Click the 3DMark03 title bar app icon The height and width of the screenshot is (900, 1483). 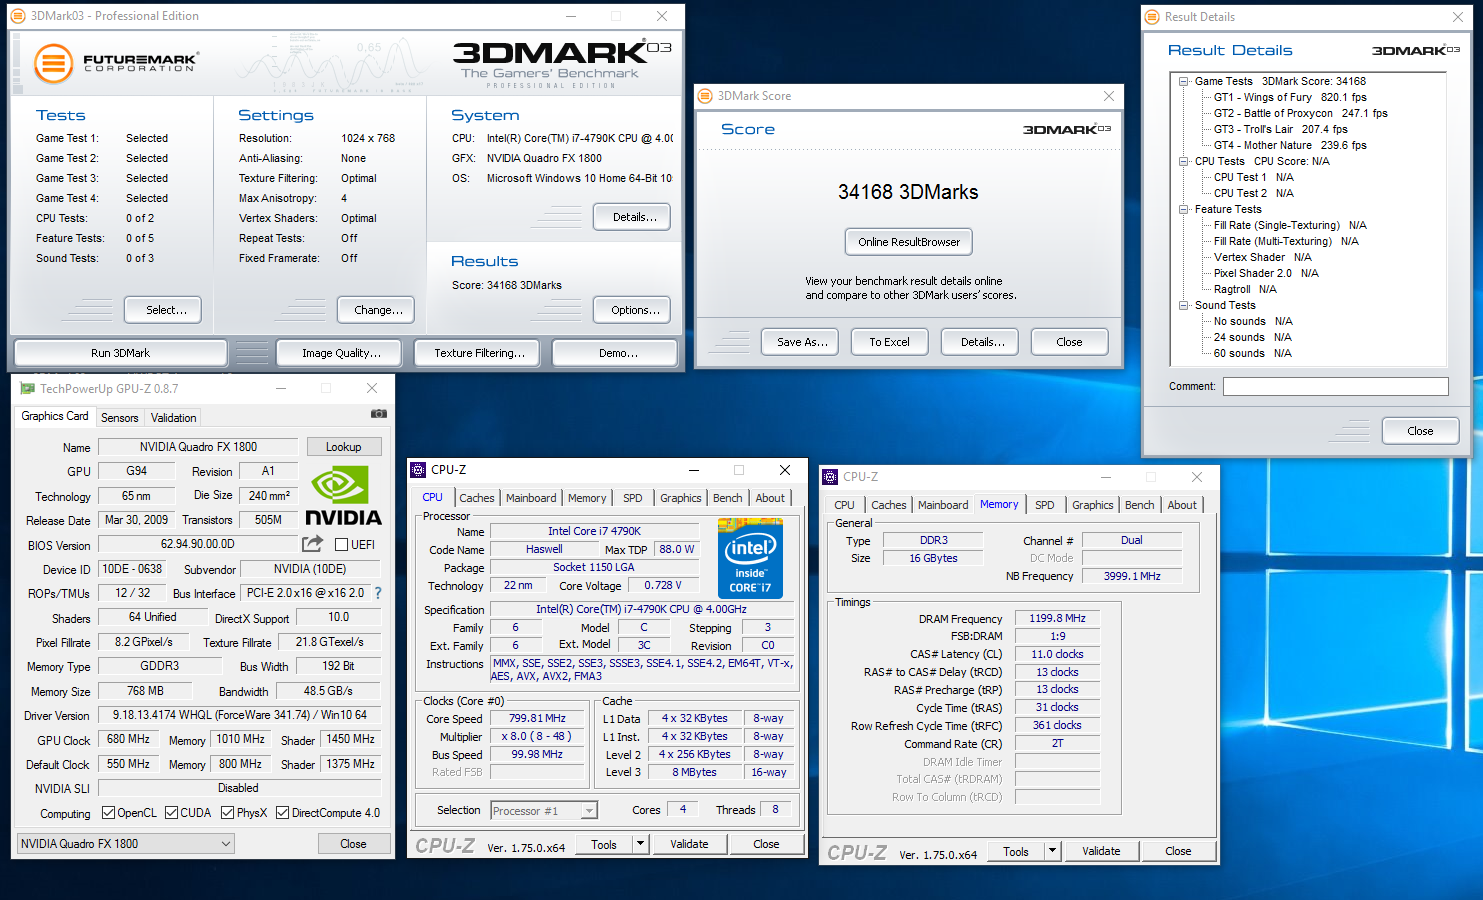(18, 16)
